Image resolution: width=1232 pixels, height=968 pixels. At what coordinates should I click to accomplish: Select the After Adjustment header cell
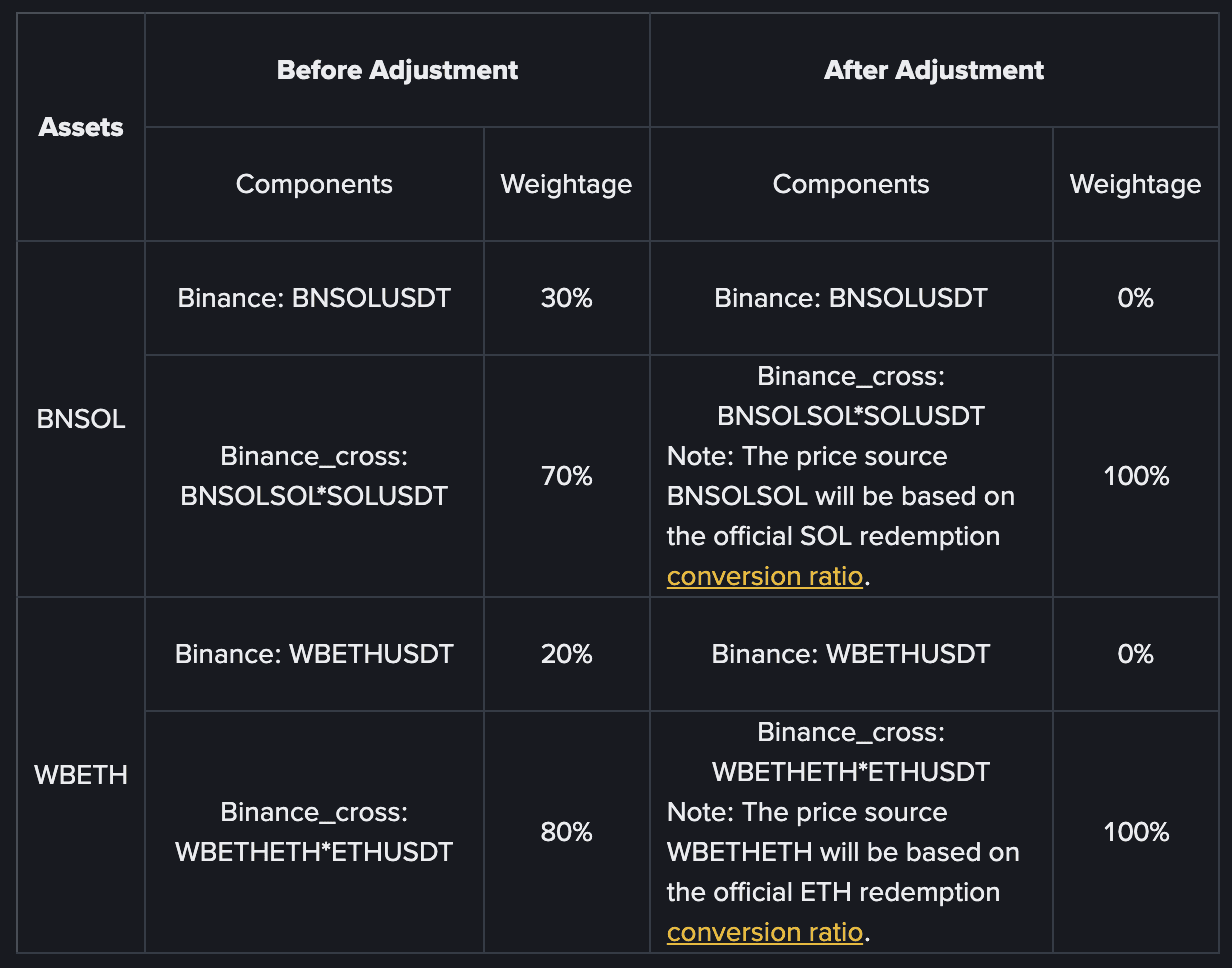pos(933,70)
